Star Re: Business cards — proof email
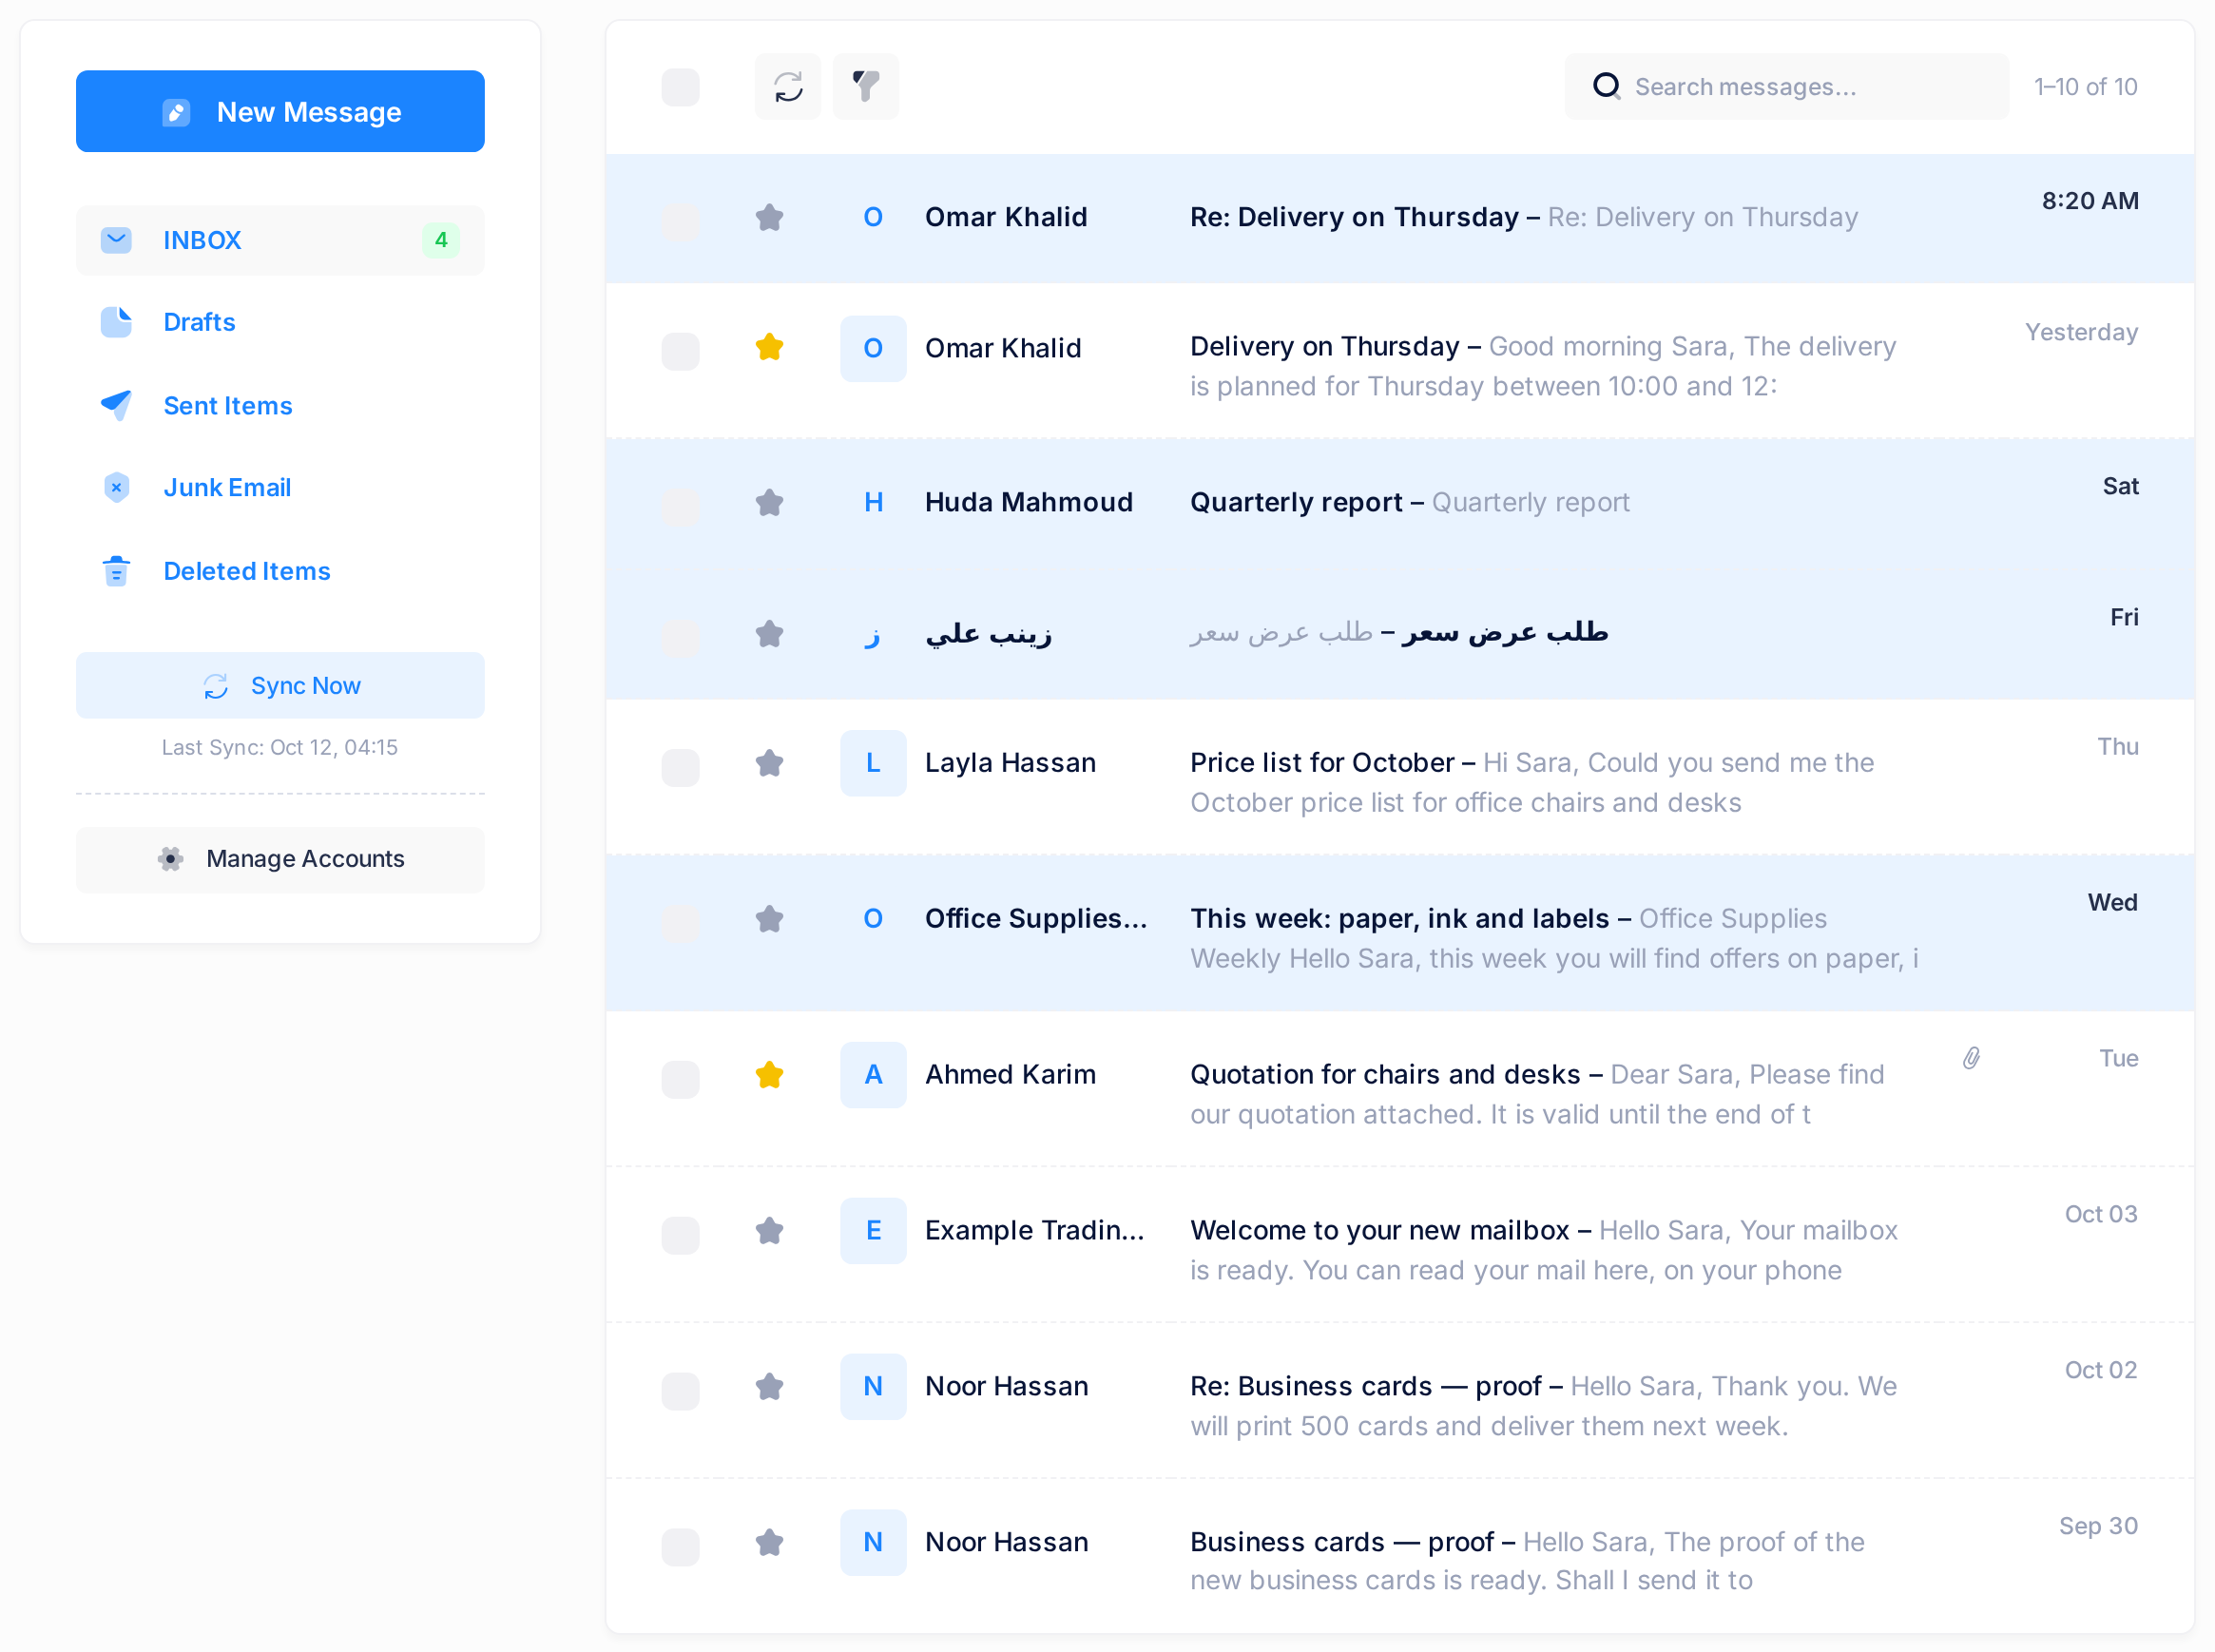The height and width of the screenshot is (1652, 2215). coord(769,1387)
